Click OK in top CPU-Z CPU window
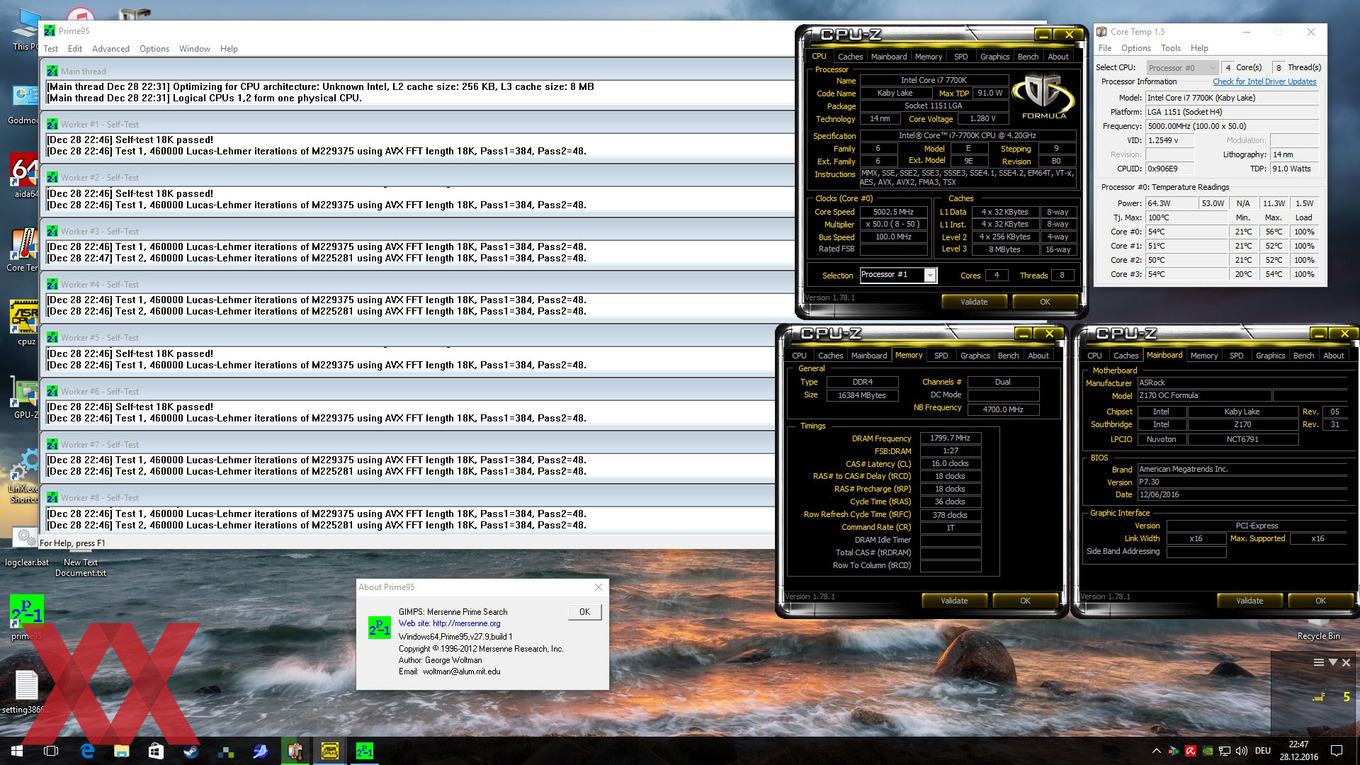This screenshot has width=1360, height=765. pos(1045,302)
